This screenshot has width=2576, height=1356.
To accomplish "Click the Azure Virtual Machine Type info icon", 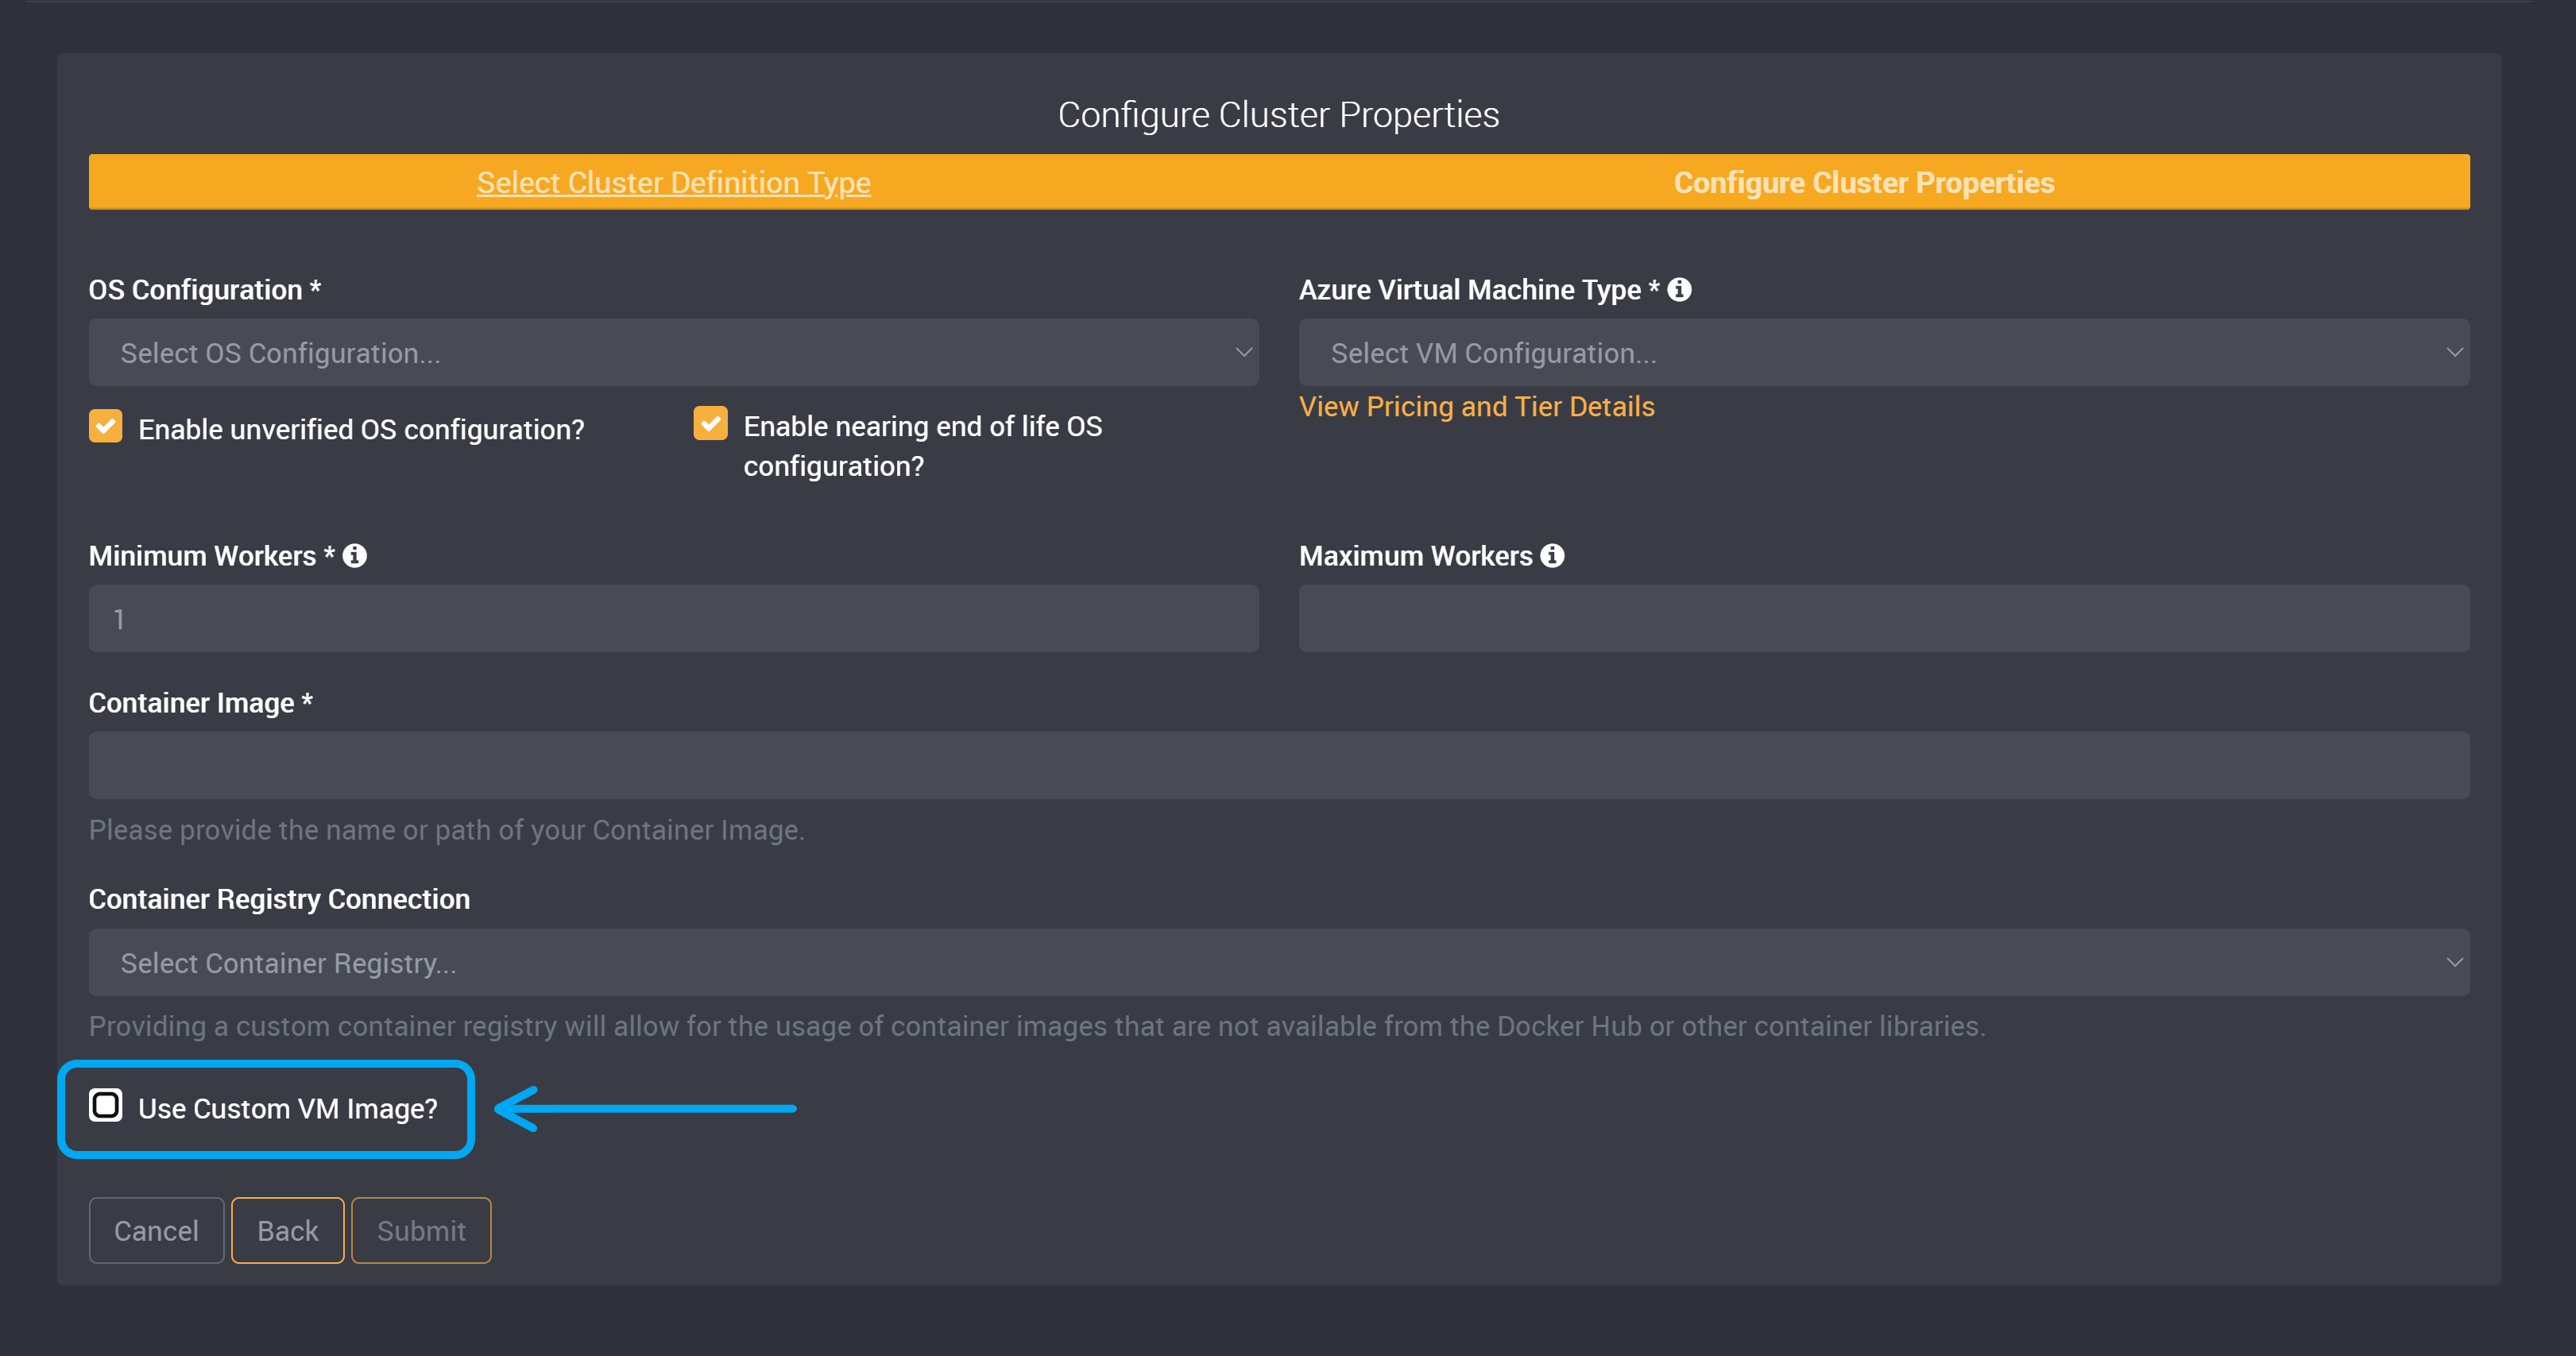I will [1679, 289].
